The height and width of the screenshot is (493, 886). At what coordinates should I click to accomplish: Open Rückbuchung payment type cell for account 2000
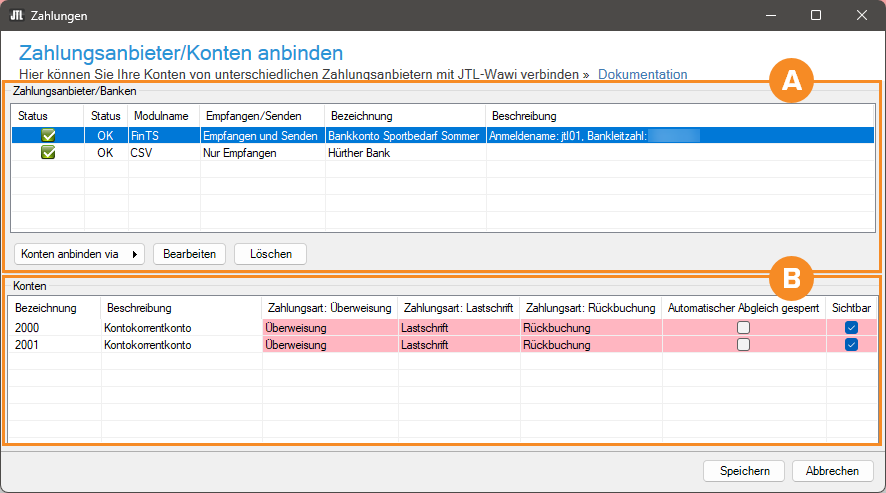pyautogui.click(x=590, y=328)
